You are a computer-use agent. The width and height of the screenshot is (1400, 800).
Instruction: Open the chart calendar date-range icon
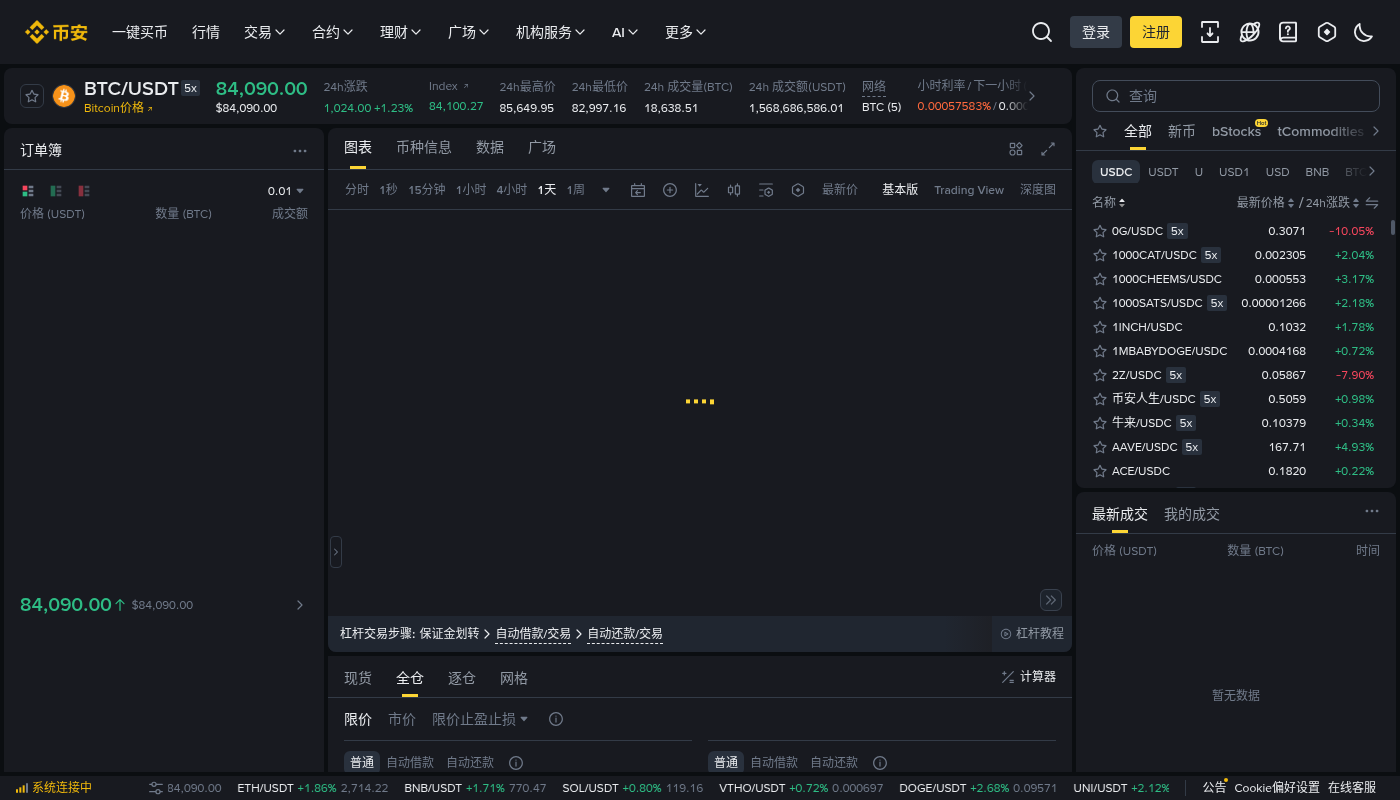click(x=638, y=190)
